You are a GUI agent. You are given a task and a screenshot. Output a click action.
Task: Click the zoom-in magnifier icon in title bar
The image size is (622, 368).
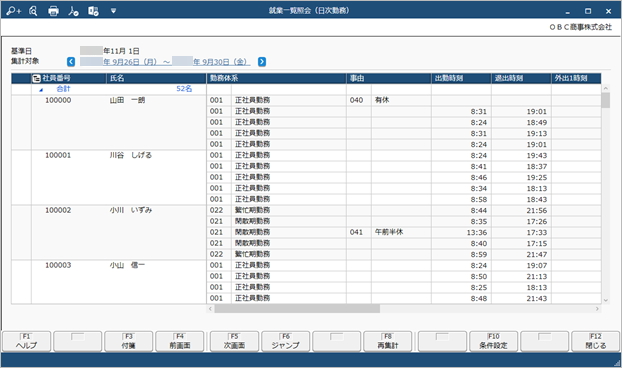coord(13,11)
